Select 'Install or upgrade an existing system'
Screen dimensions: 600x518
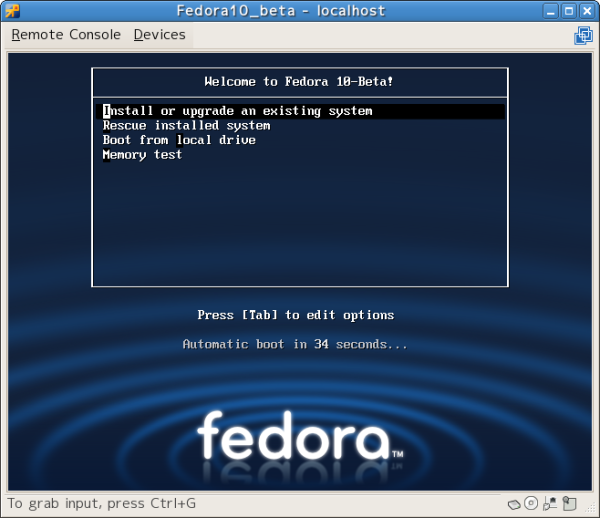tap(300, 111)
